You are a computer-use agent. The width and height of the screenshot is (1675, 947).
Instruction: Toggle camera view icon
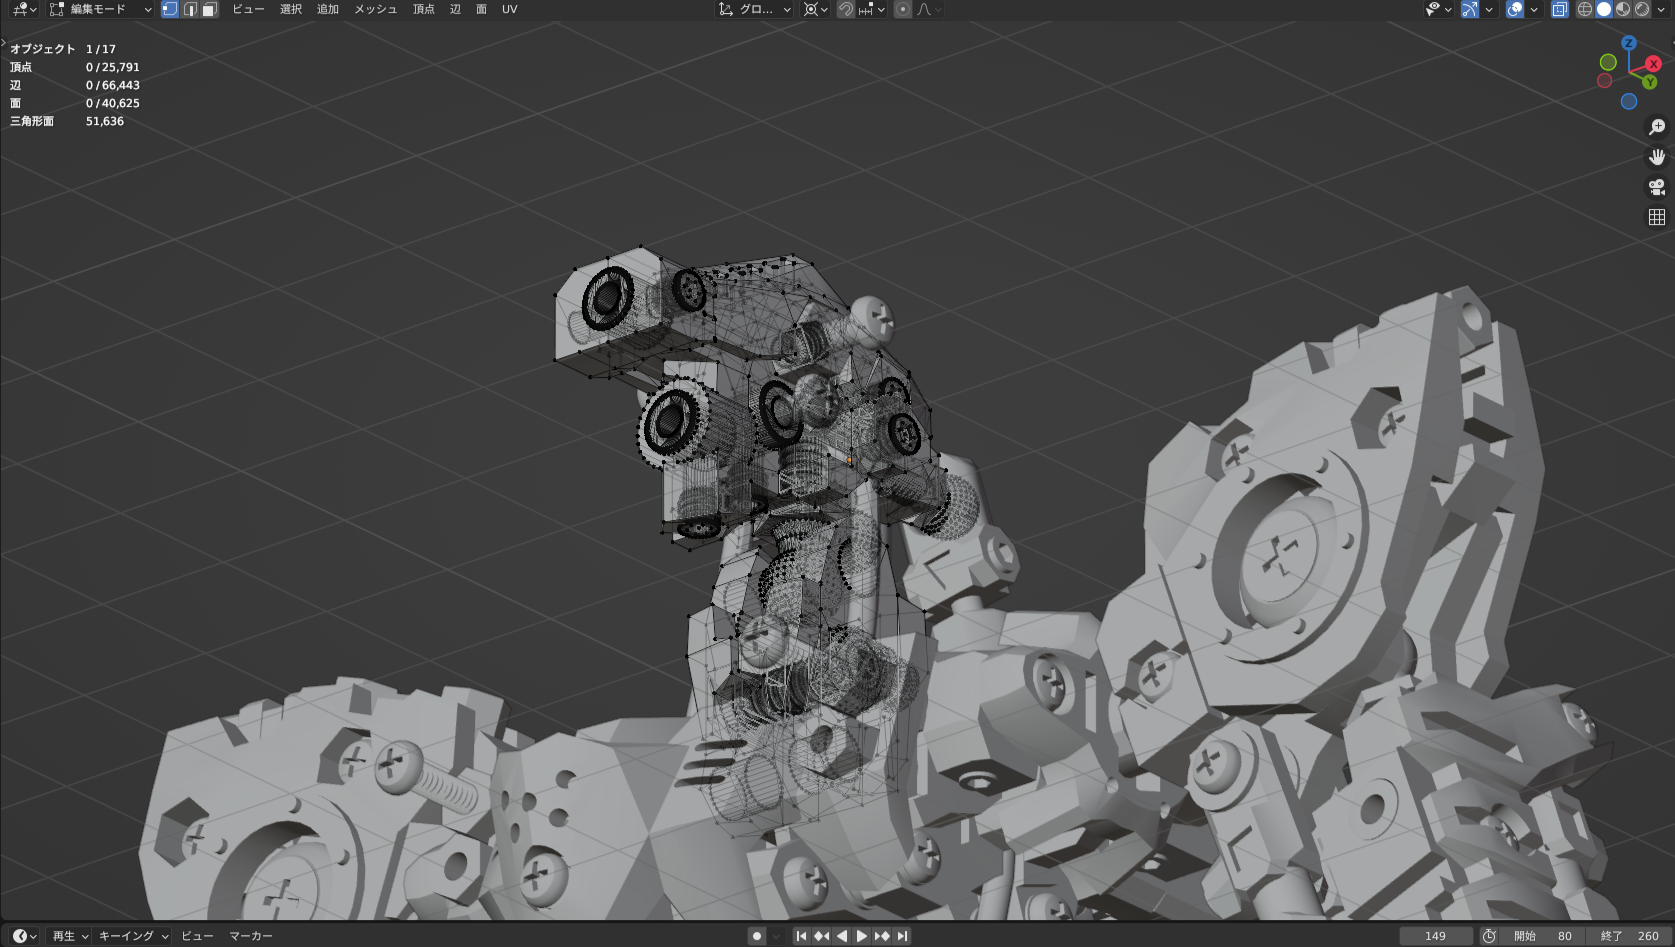(x=1657, y=187)
